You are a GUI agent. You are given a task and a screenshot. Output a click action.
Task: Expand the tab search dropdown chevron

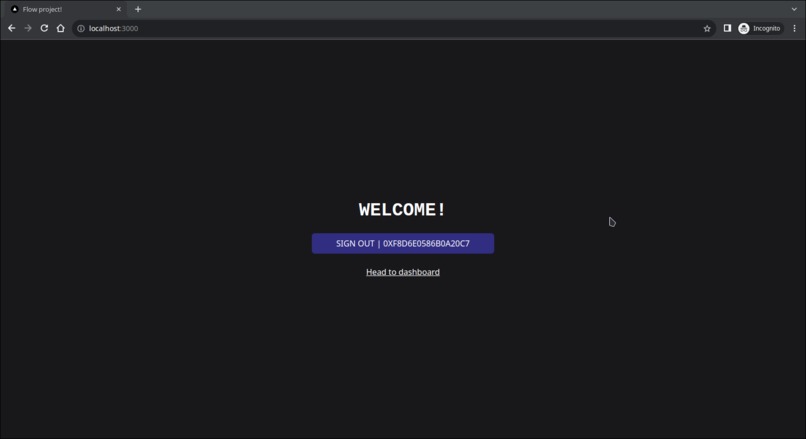coord(794,9)
